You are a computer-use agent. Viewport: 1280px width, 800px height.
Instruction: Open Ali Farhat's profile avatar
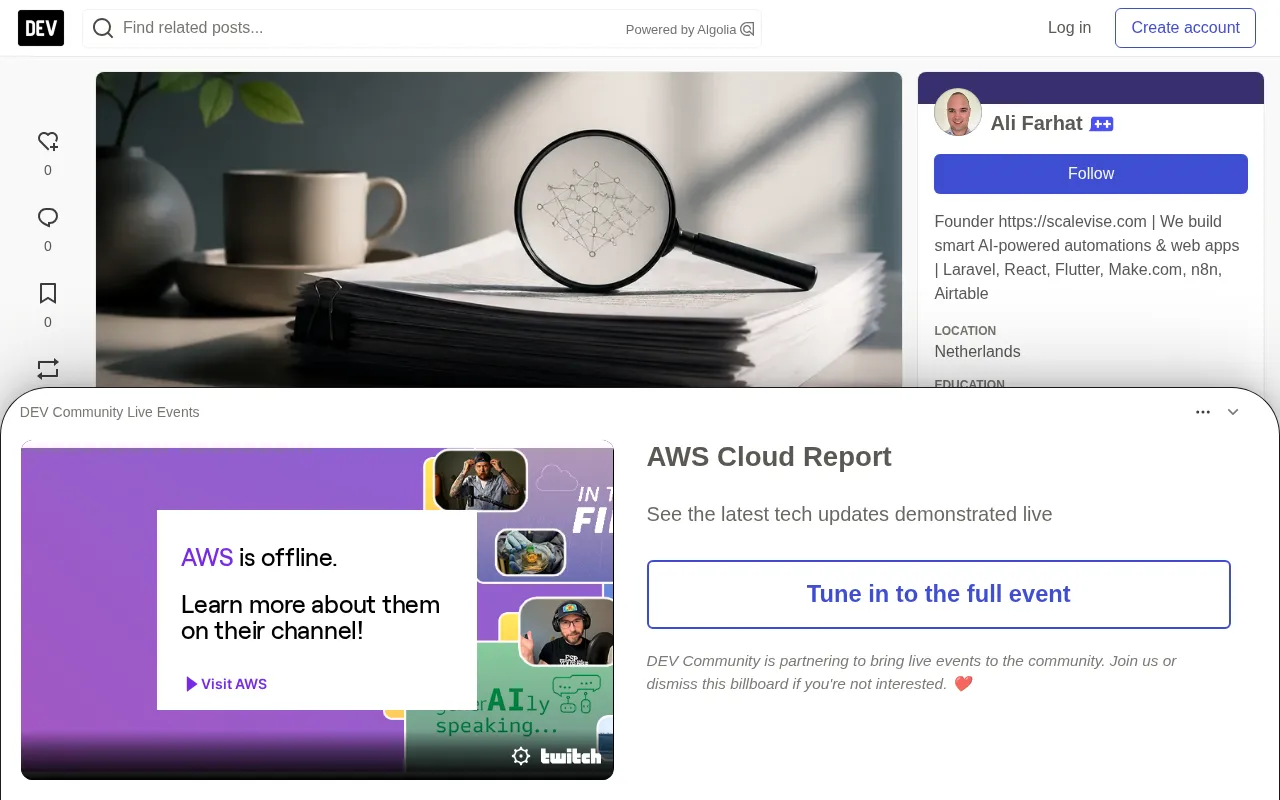tap(958, 112)
